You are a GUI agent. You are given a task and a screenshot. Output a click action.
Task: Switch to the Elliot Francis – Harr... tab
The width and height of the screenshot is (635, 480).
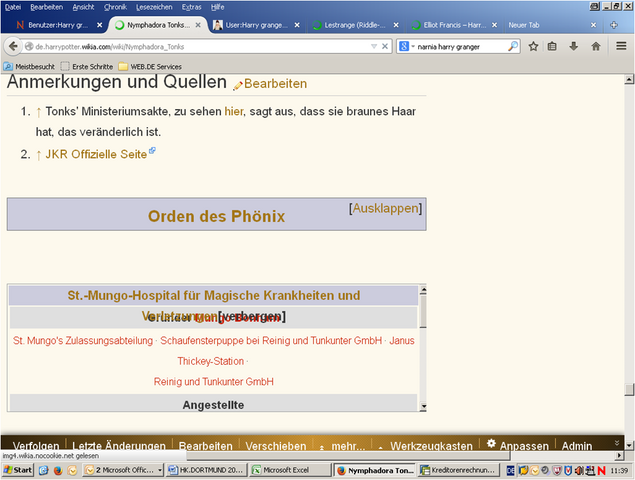(454, 25)
